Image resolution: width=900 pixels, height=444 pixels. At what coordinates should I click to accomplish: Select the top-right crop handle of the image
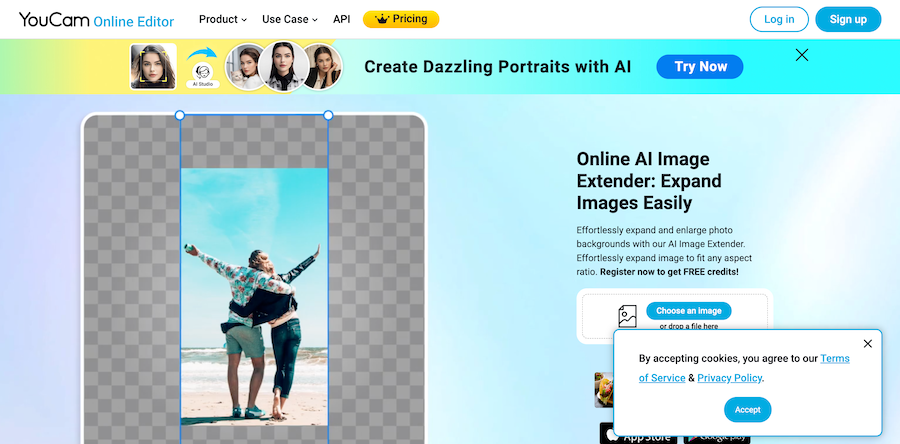point(328,115)
